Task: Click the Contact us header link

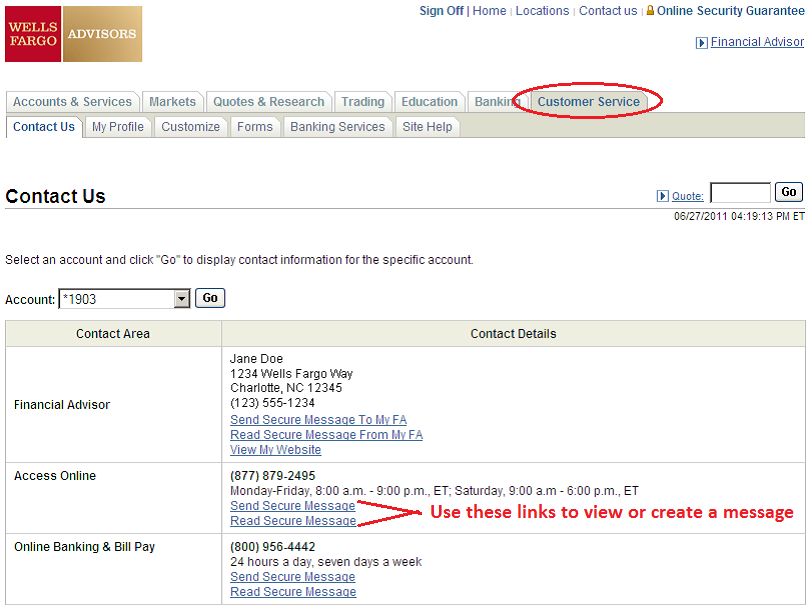Action: point(608,11)
